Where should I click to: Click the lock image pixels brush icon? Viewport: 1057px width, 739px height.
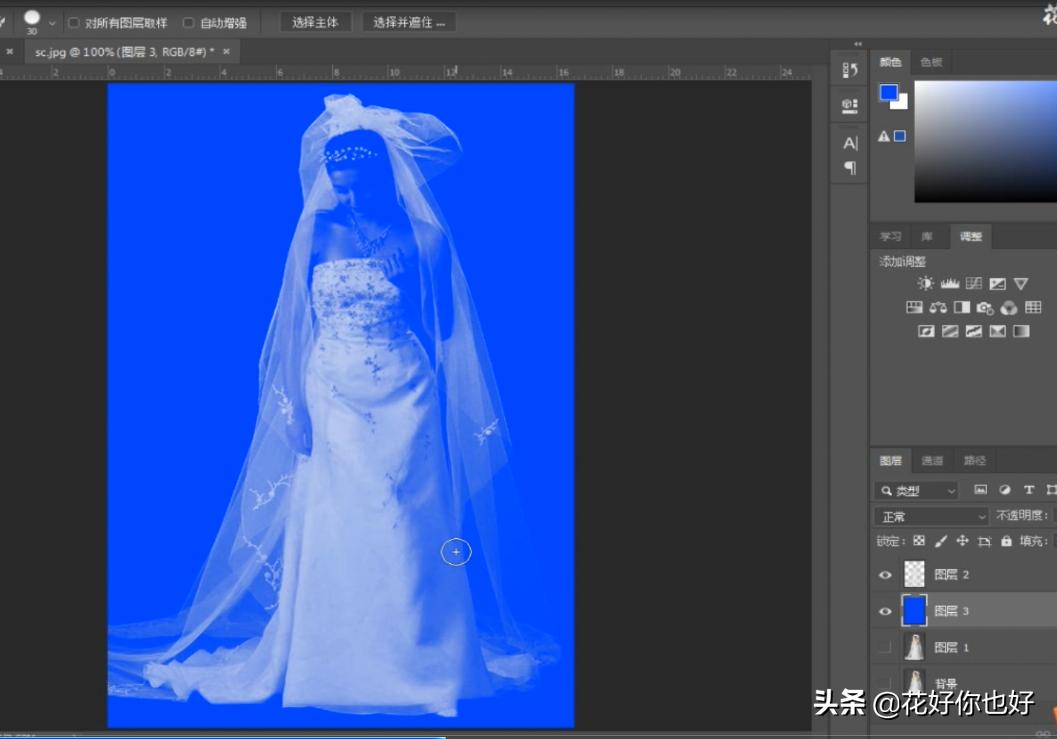[940, 541]
